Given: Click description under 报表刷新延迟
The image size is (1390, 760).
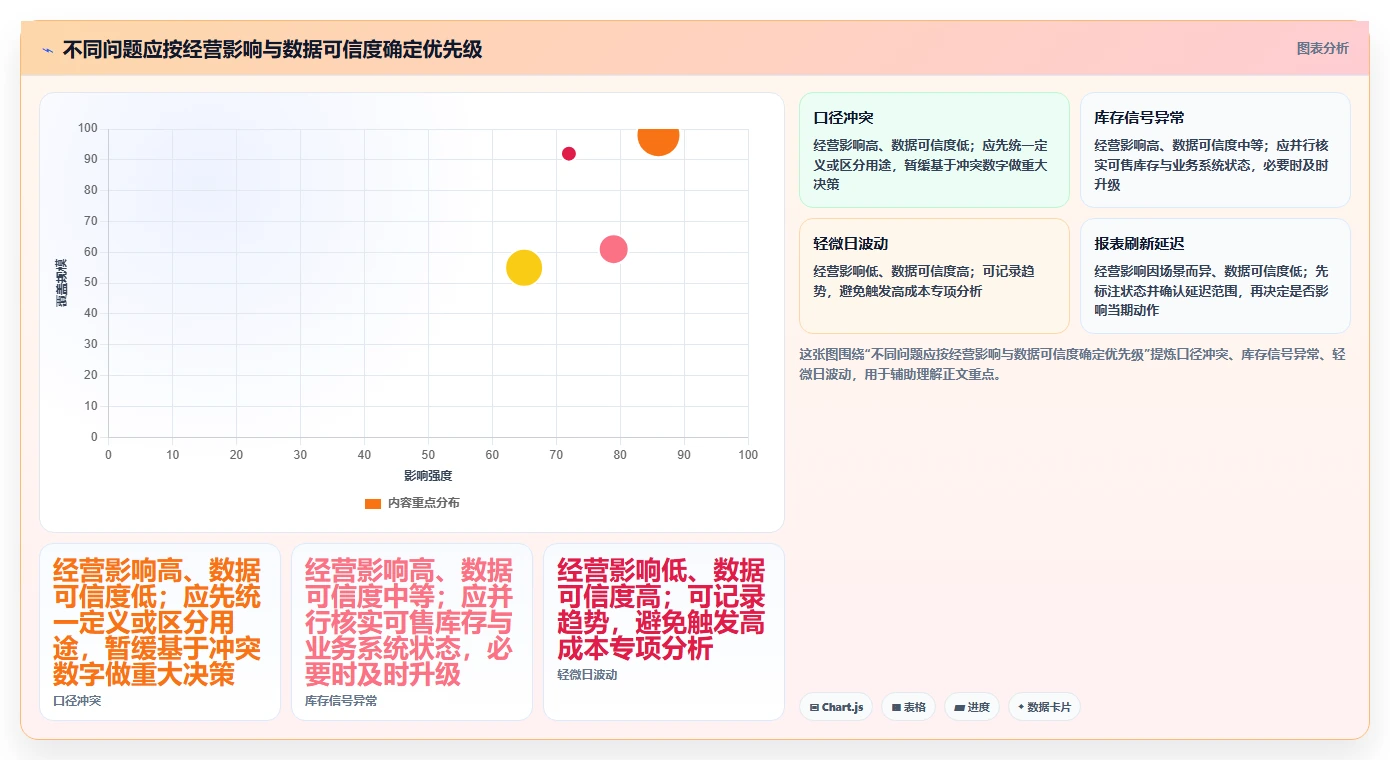Looking at the screenshot, I should pyautogui.click(x=1212, y=291).
